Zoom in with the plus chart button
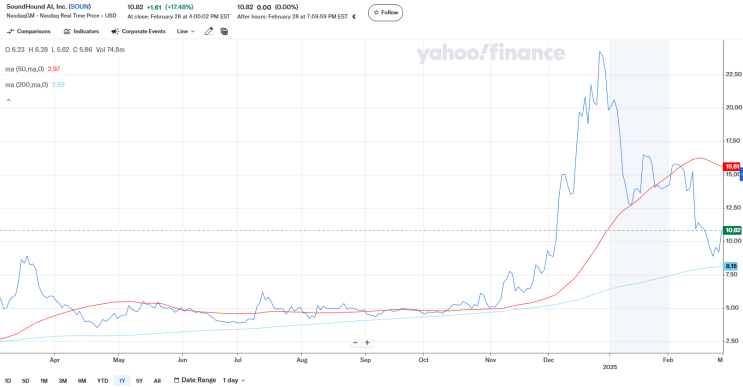Image resolution: width=743 pixels, height=387 pixels. click(x=367, y=342)
